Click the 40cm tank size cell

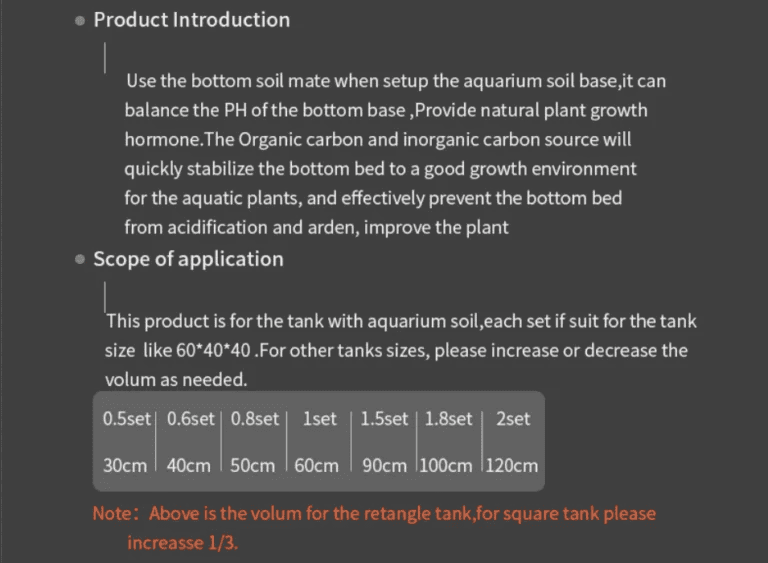click(x=189, y=466)
